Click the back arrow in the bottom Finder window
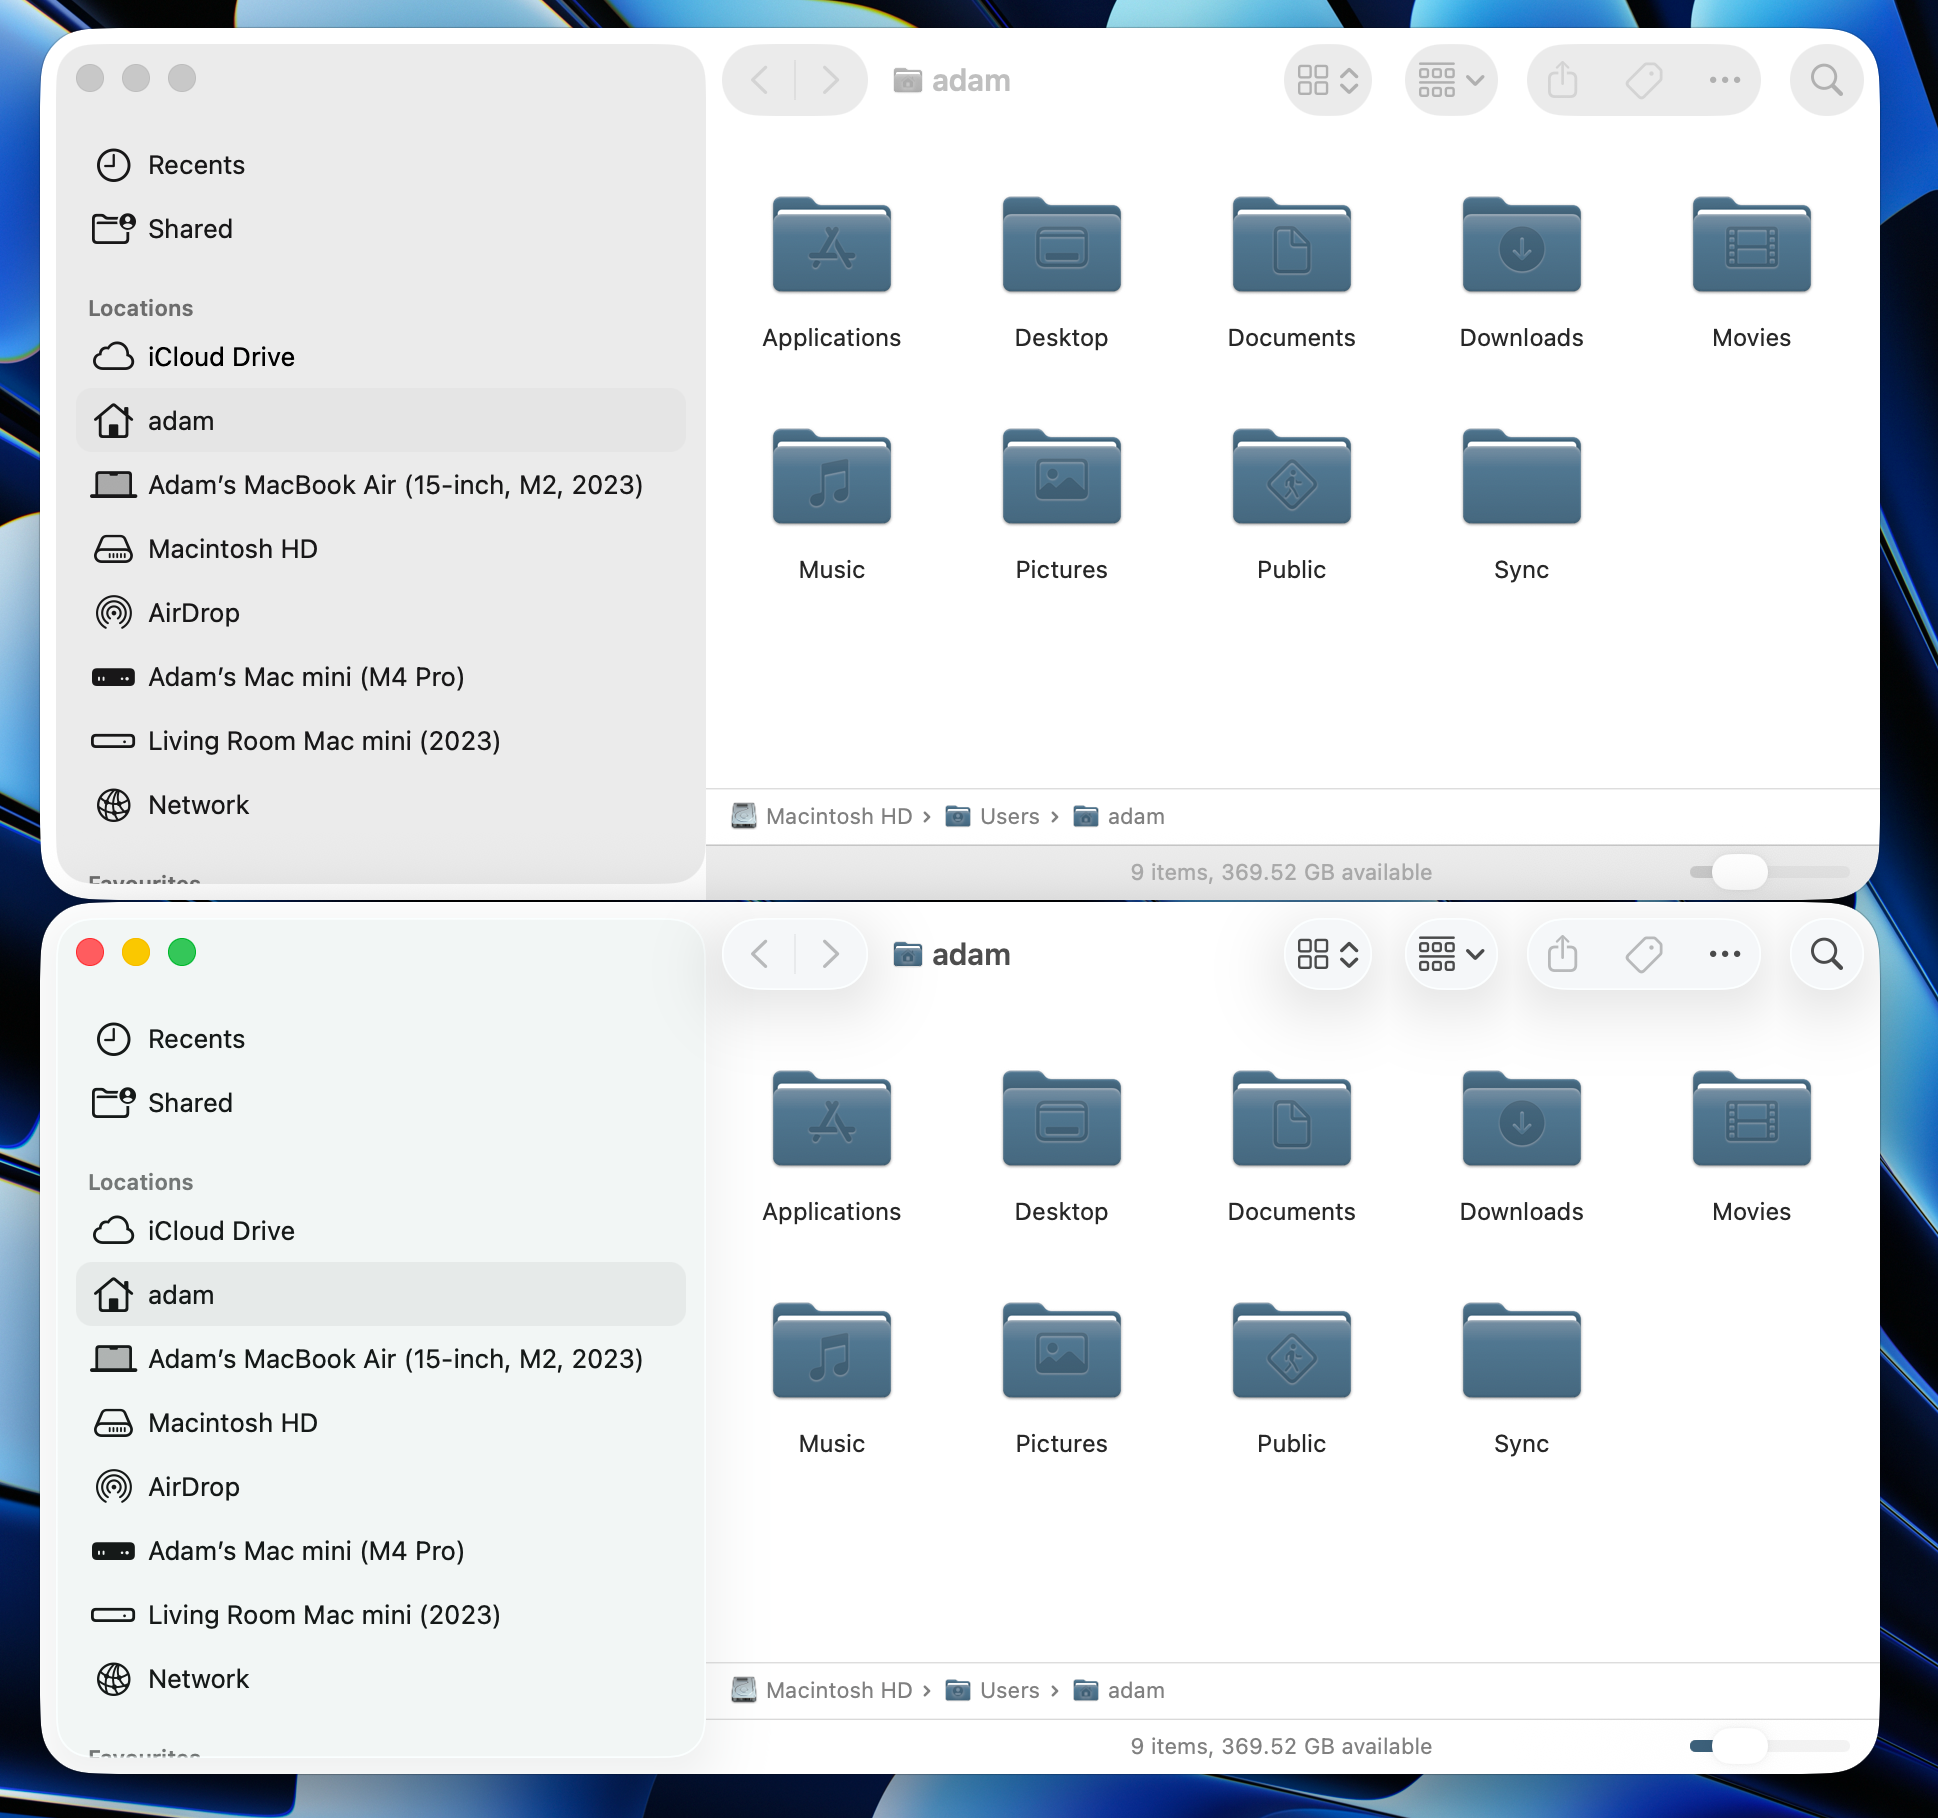The height and width of the screenshot is (1818, 1938). click(760, 954)
